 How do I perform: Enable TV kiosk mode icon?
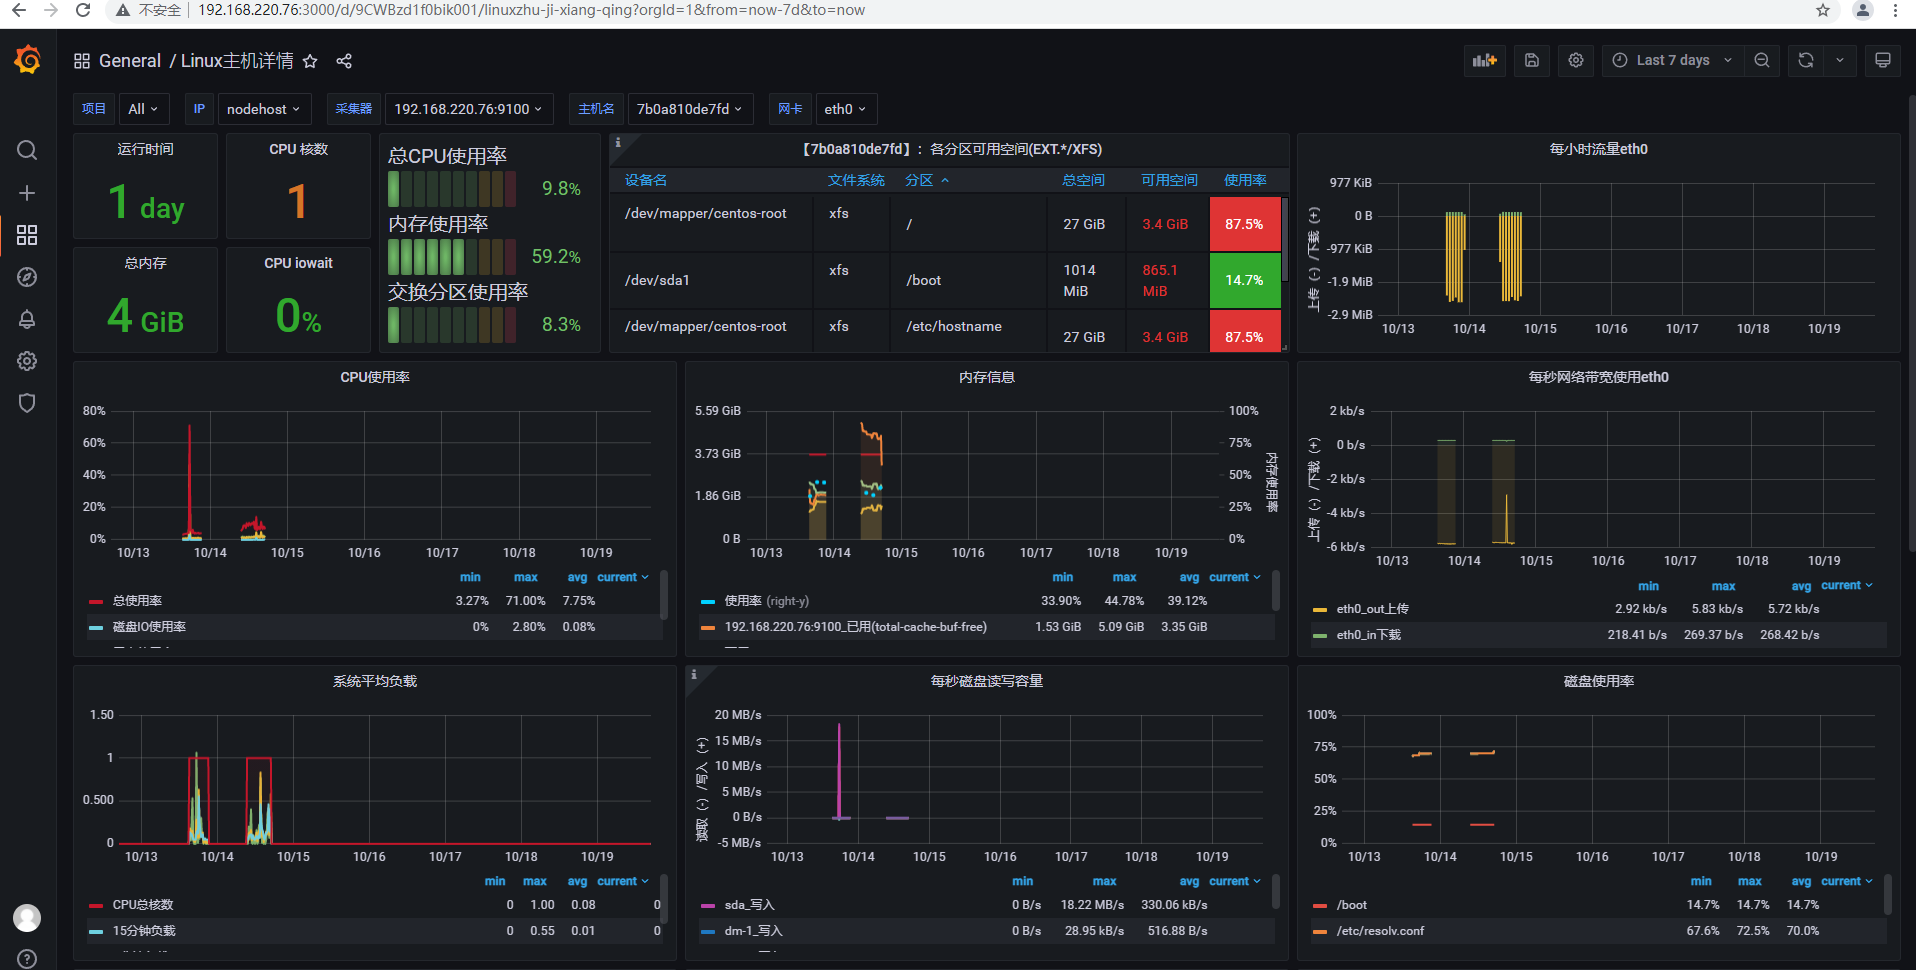pyautogui.click(x=1883, y=60)
